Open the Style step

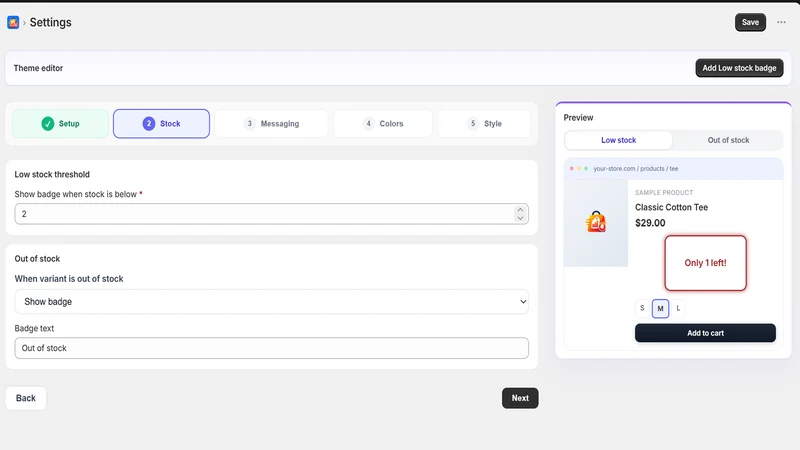(x=484, y=123)
